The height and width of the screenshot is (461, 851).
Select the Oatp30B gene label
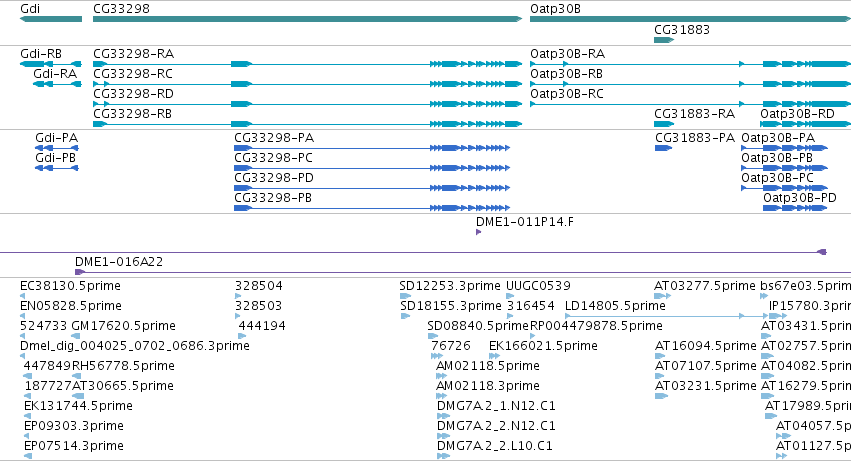pos(555,9)
